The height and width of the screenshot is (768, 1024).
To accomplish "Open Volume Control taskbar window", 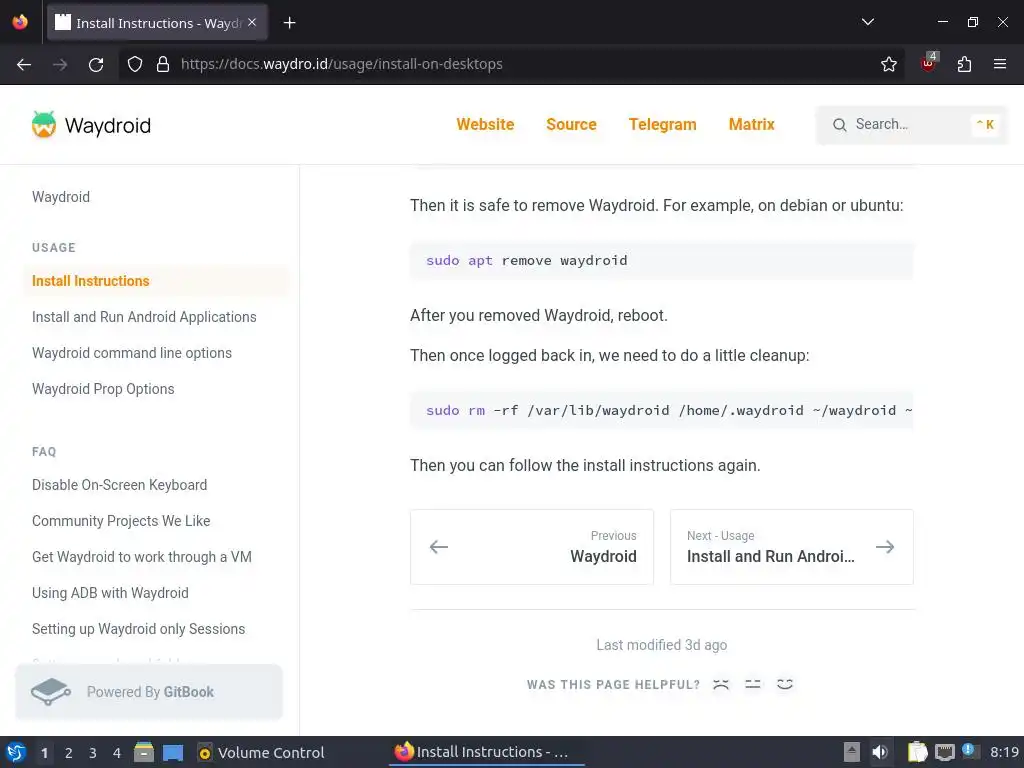I will [x=261, y=753].
